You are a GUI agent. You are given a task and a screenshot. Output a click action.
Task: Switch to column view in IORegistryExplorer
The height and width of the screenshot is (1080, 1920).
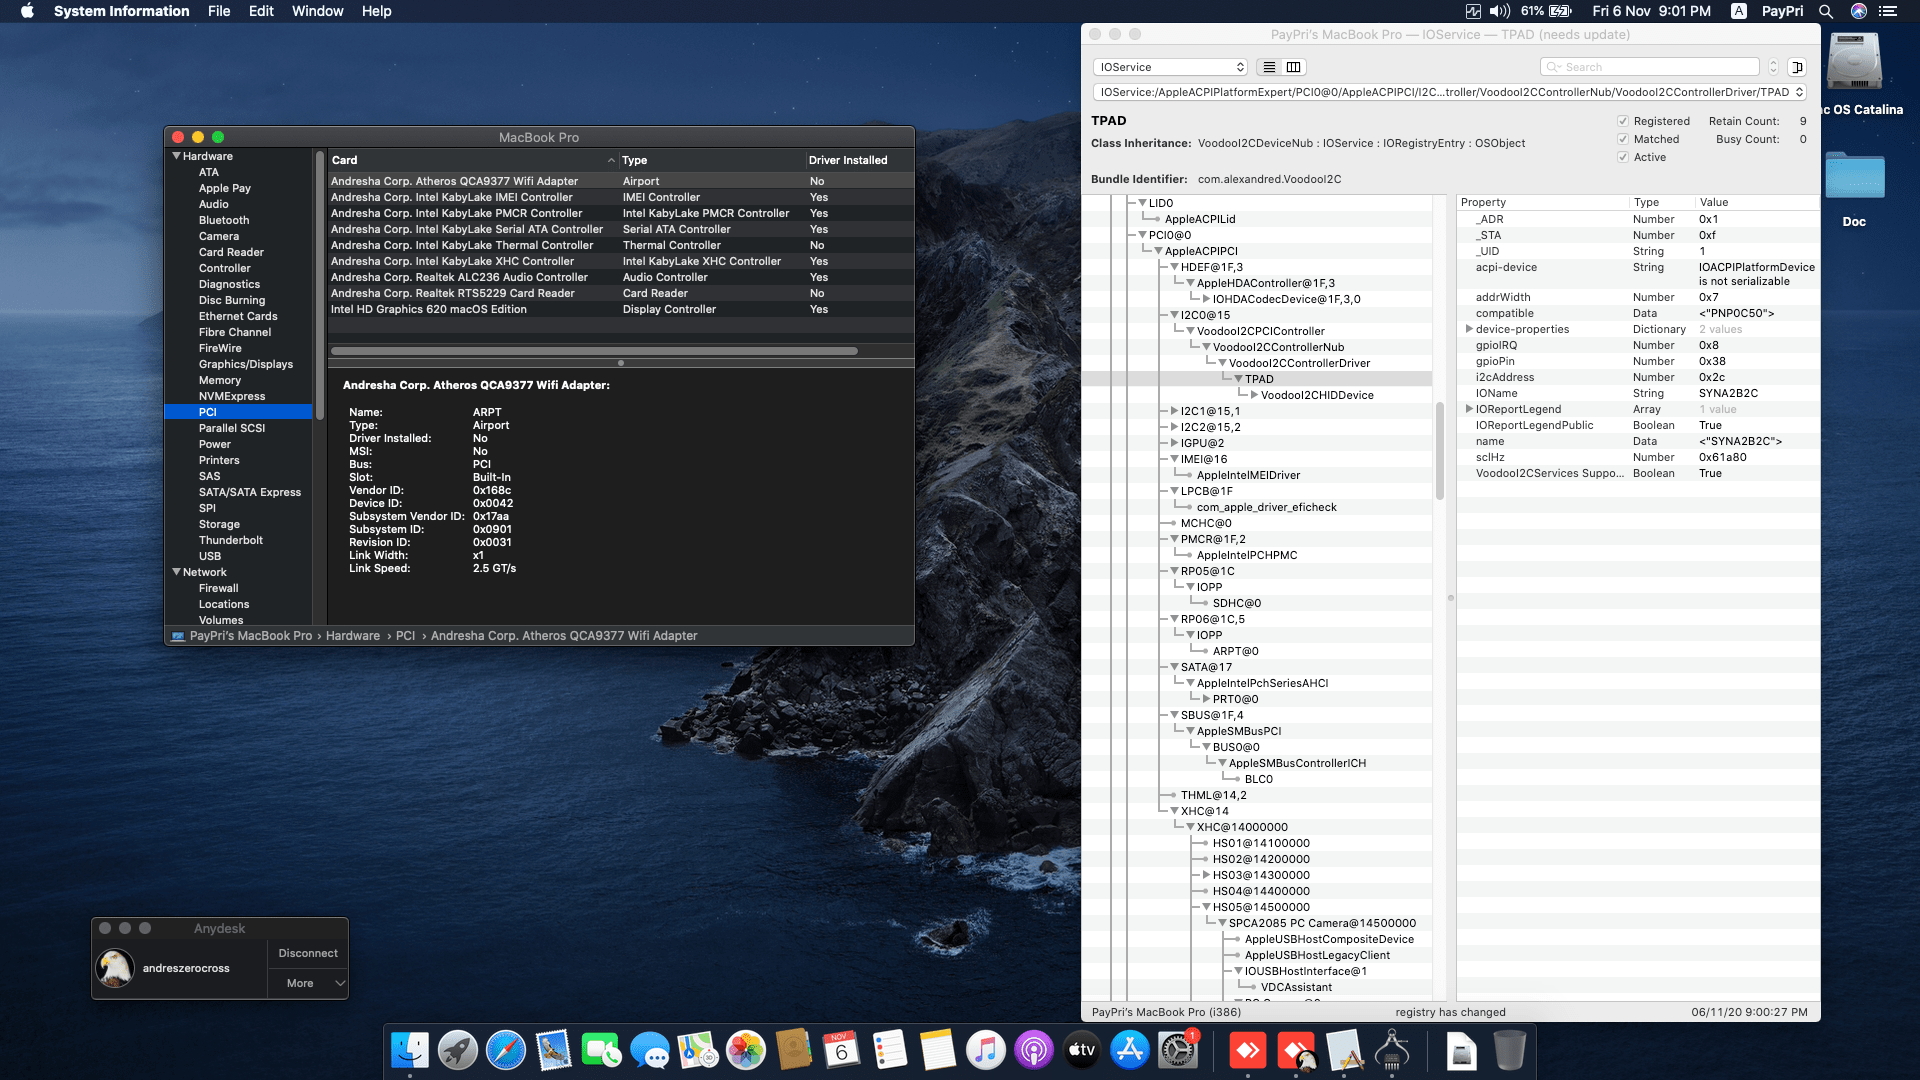(x=1293, y=67)
